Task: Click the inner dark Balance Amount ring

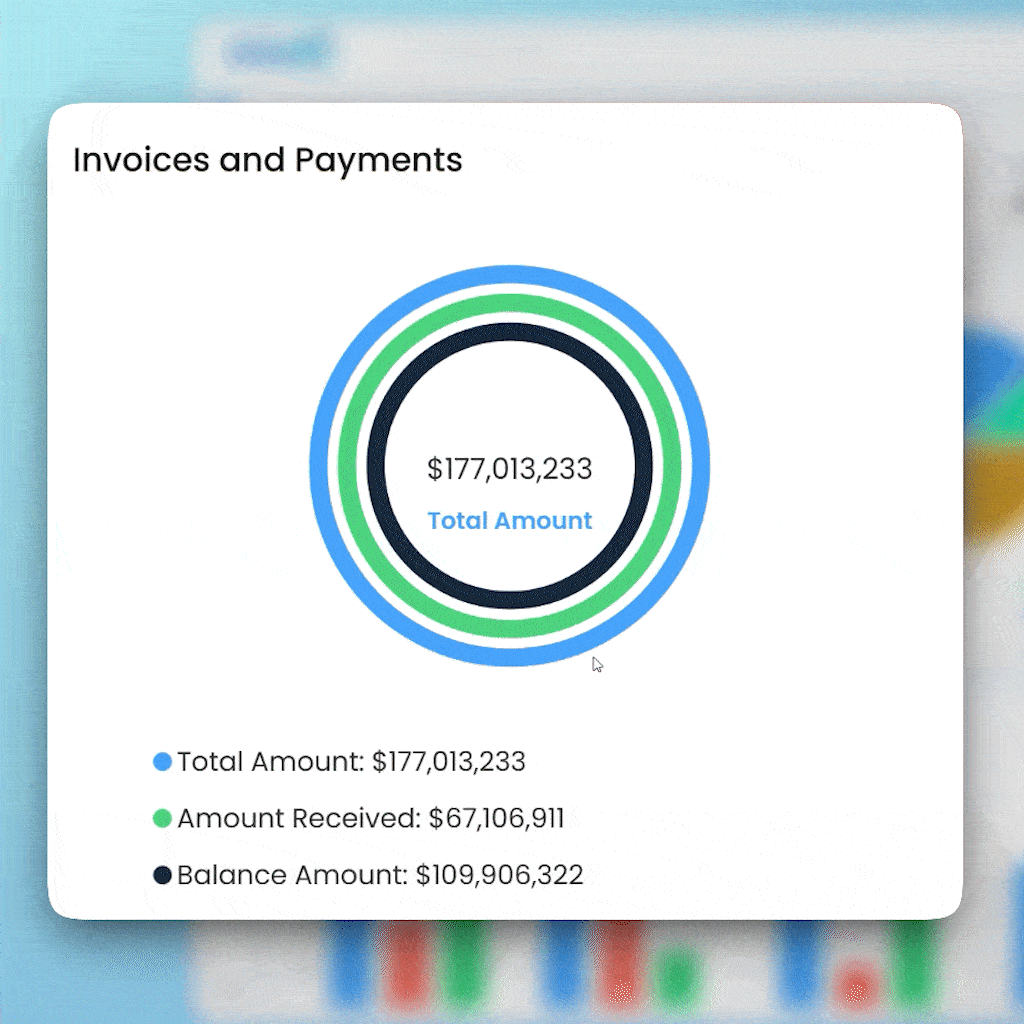Action: [x=509, y=332]
